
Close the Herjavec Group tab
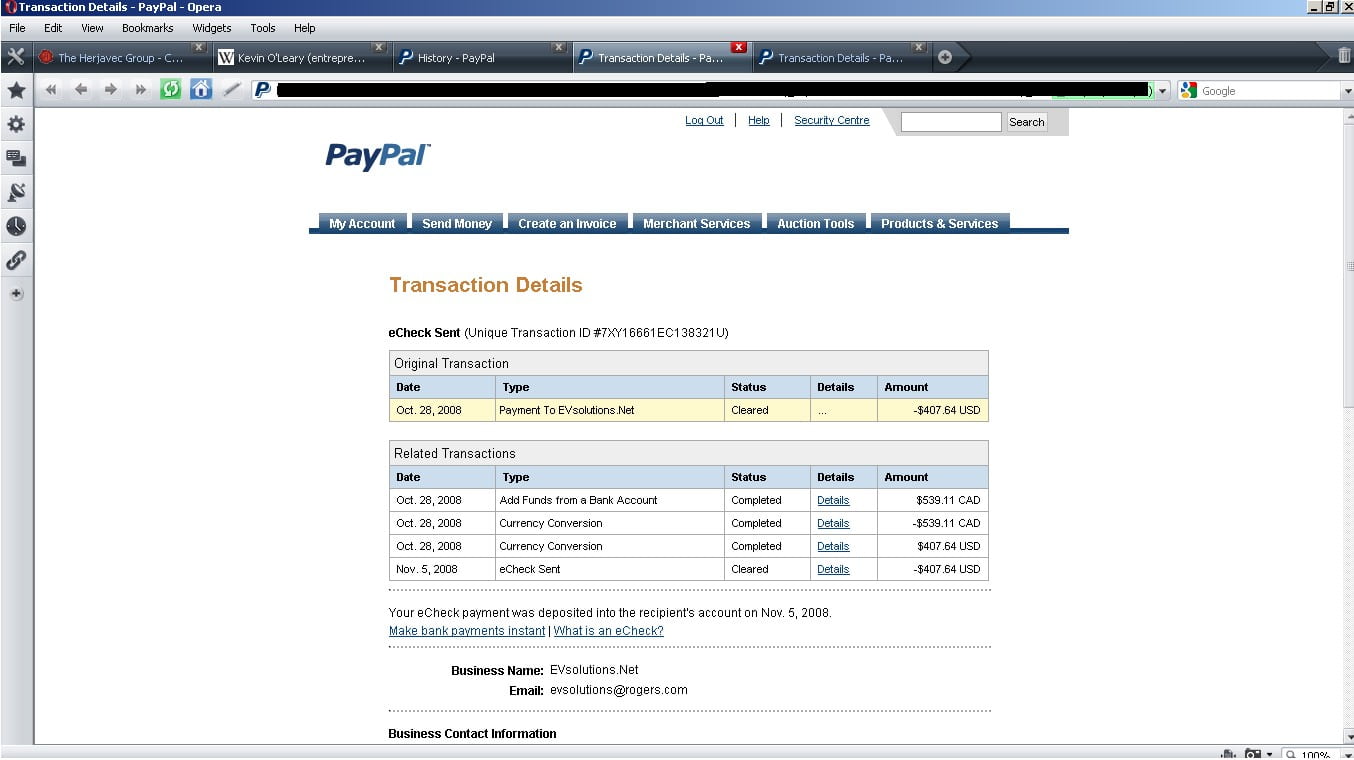point(198,47)
